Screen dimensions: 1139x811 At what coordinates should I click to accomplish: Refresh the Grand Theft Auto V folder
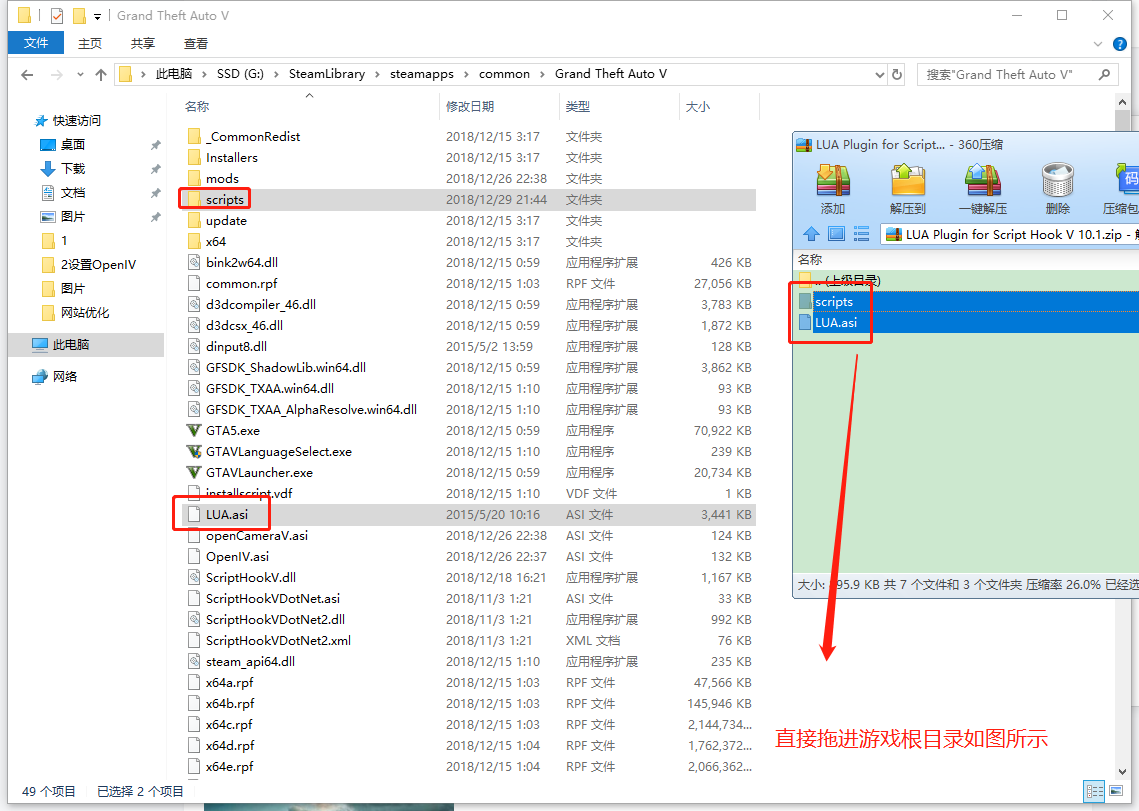pos(897,74)
